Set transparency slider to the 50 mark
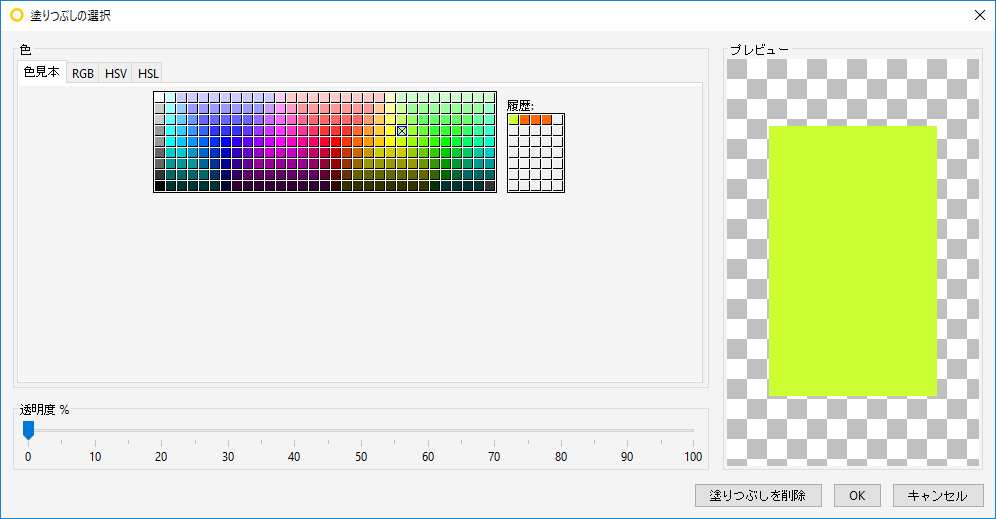The height and width of the screenshot is (519, 996). [x=361, y=430]
